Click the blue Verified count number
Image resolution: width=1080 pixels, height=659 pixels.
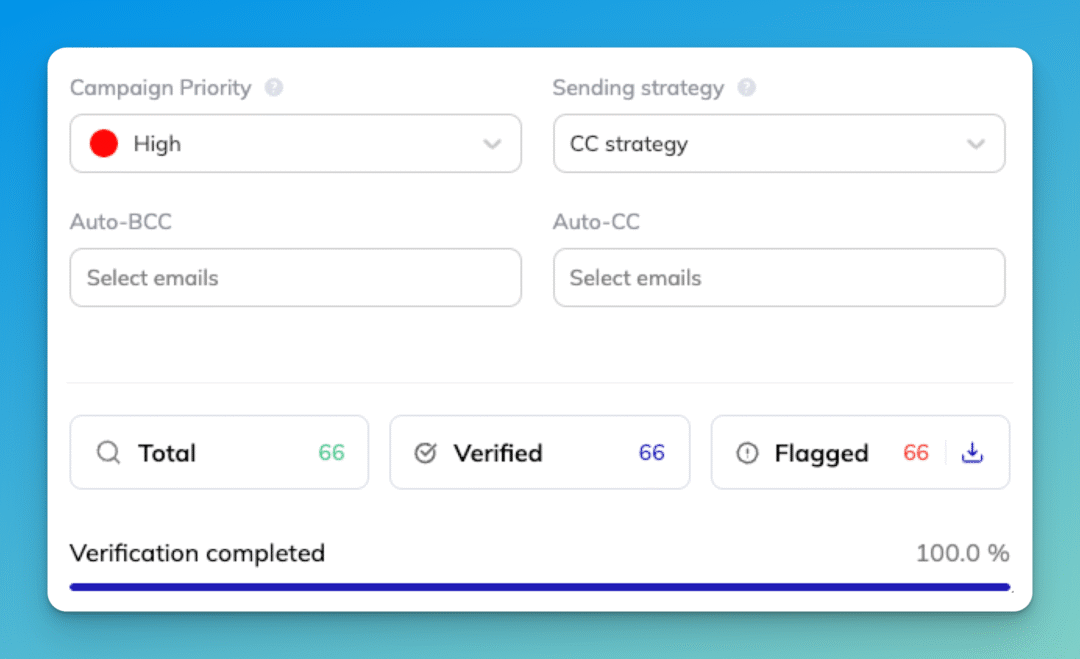coord(652,453)
